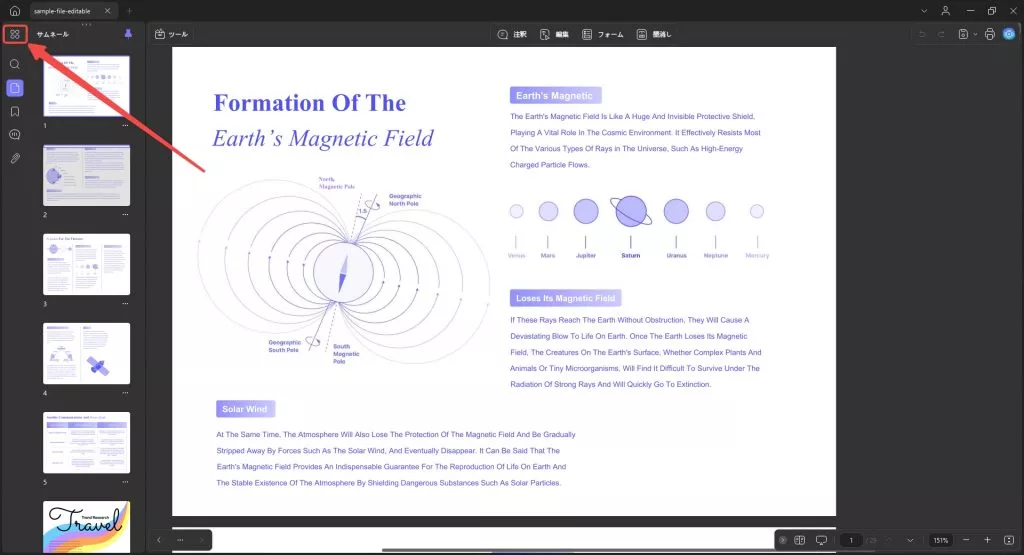Open the title bar dropdown chevron

coord(923,11)
